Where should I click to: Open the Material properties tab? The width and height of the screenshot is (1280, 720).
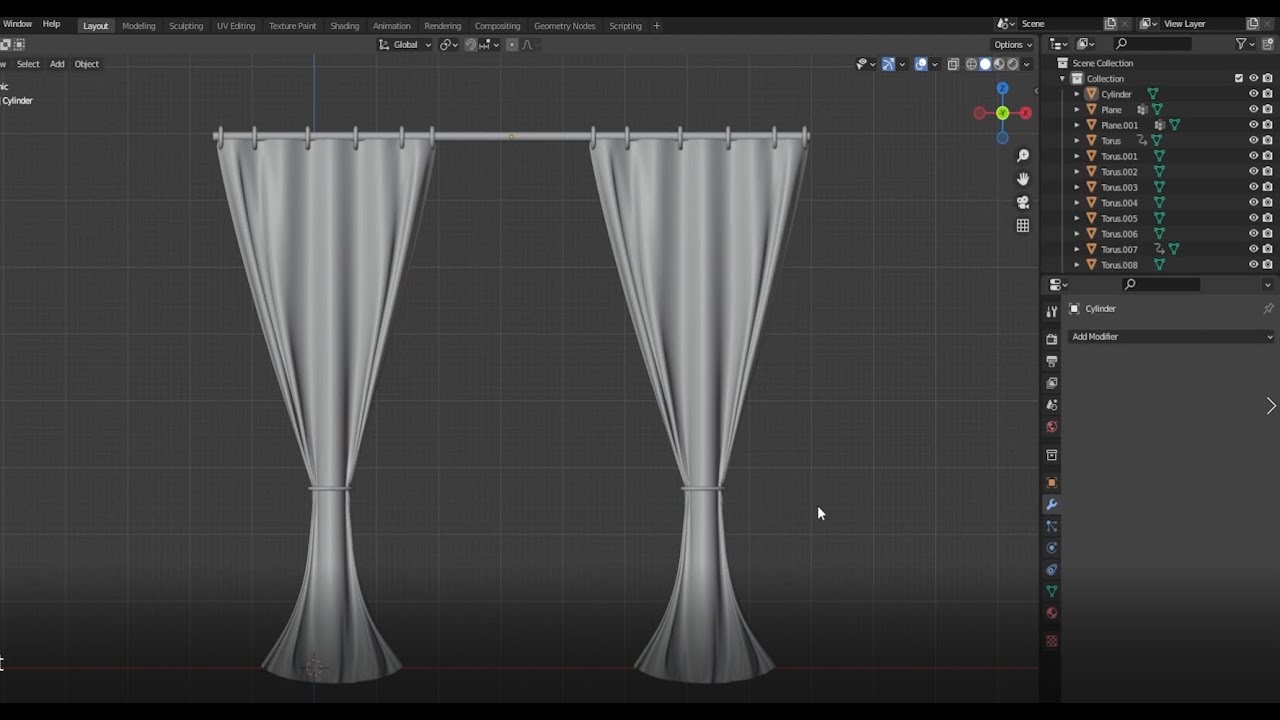coord(1051,613)
